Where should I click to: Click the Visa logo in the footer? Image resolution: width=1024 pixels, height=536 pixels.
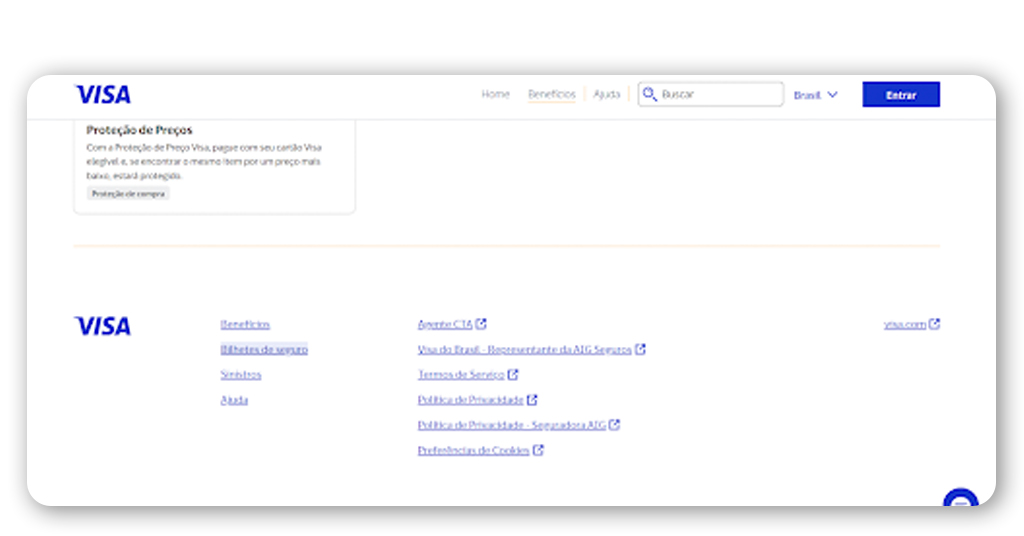coord(103,326)
